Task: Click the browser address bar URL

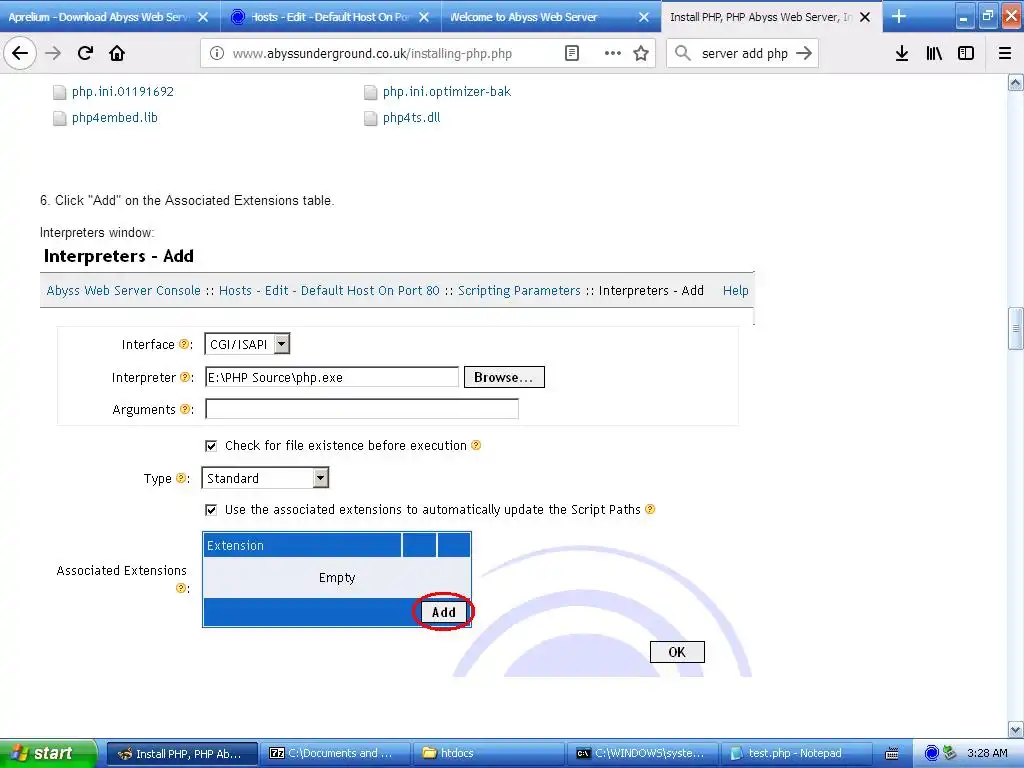Action: point(372,54)
